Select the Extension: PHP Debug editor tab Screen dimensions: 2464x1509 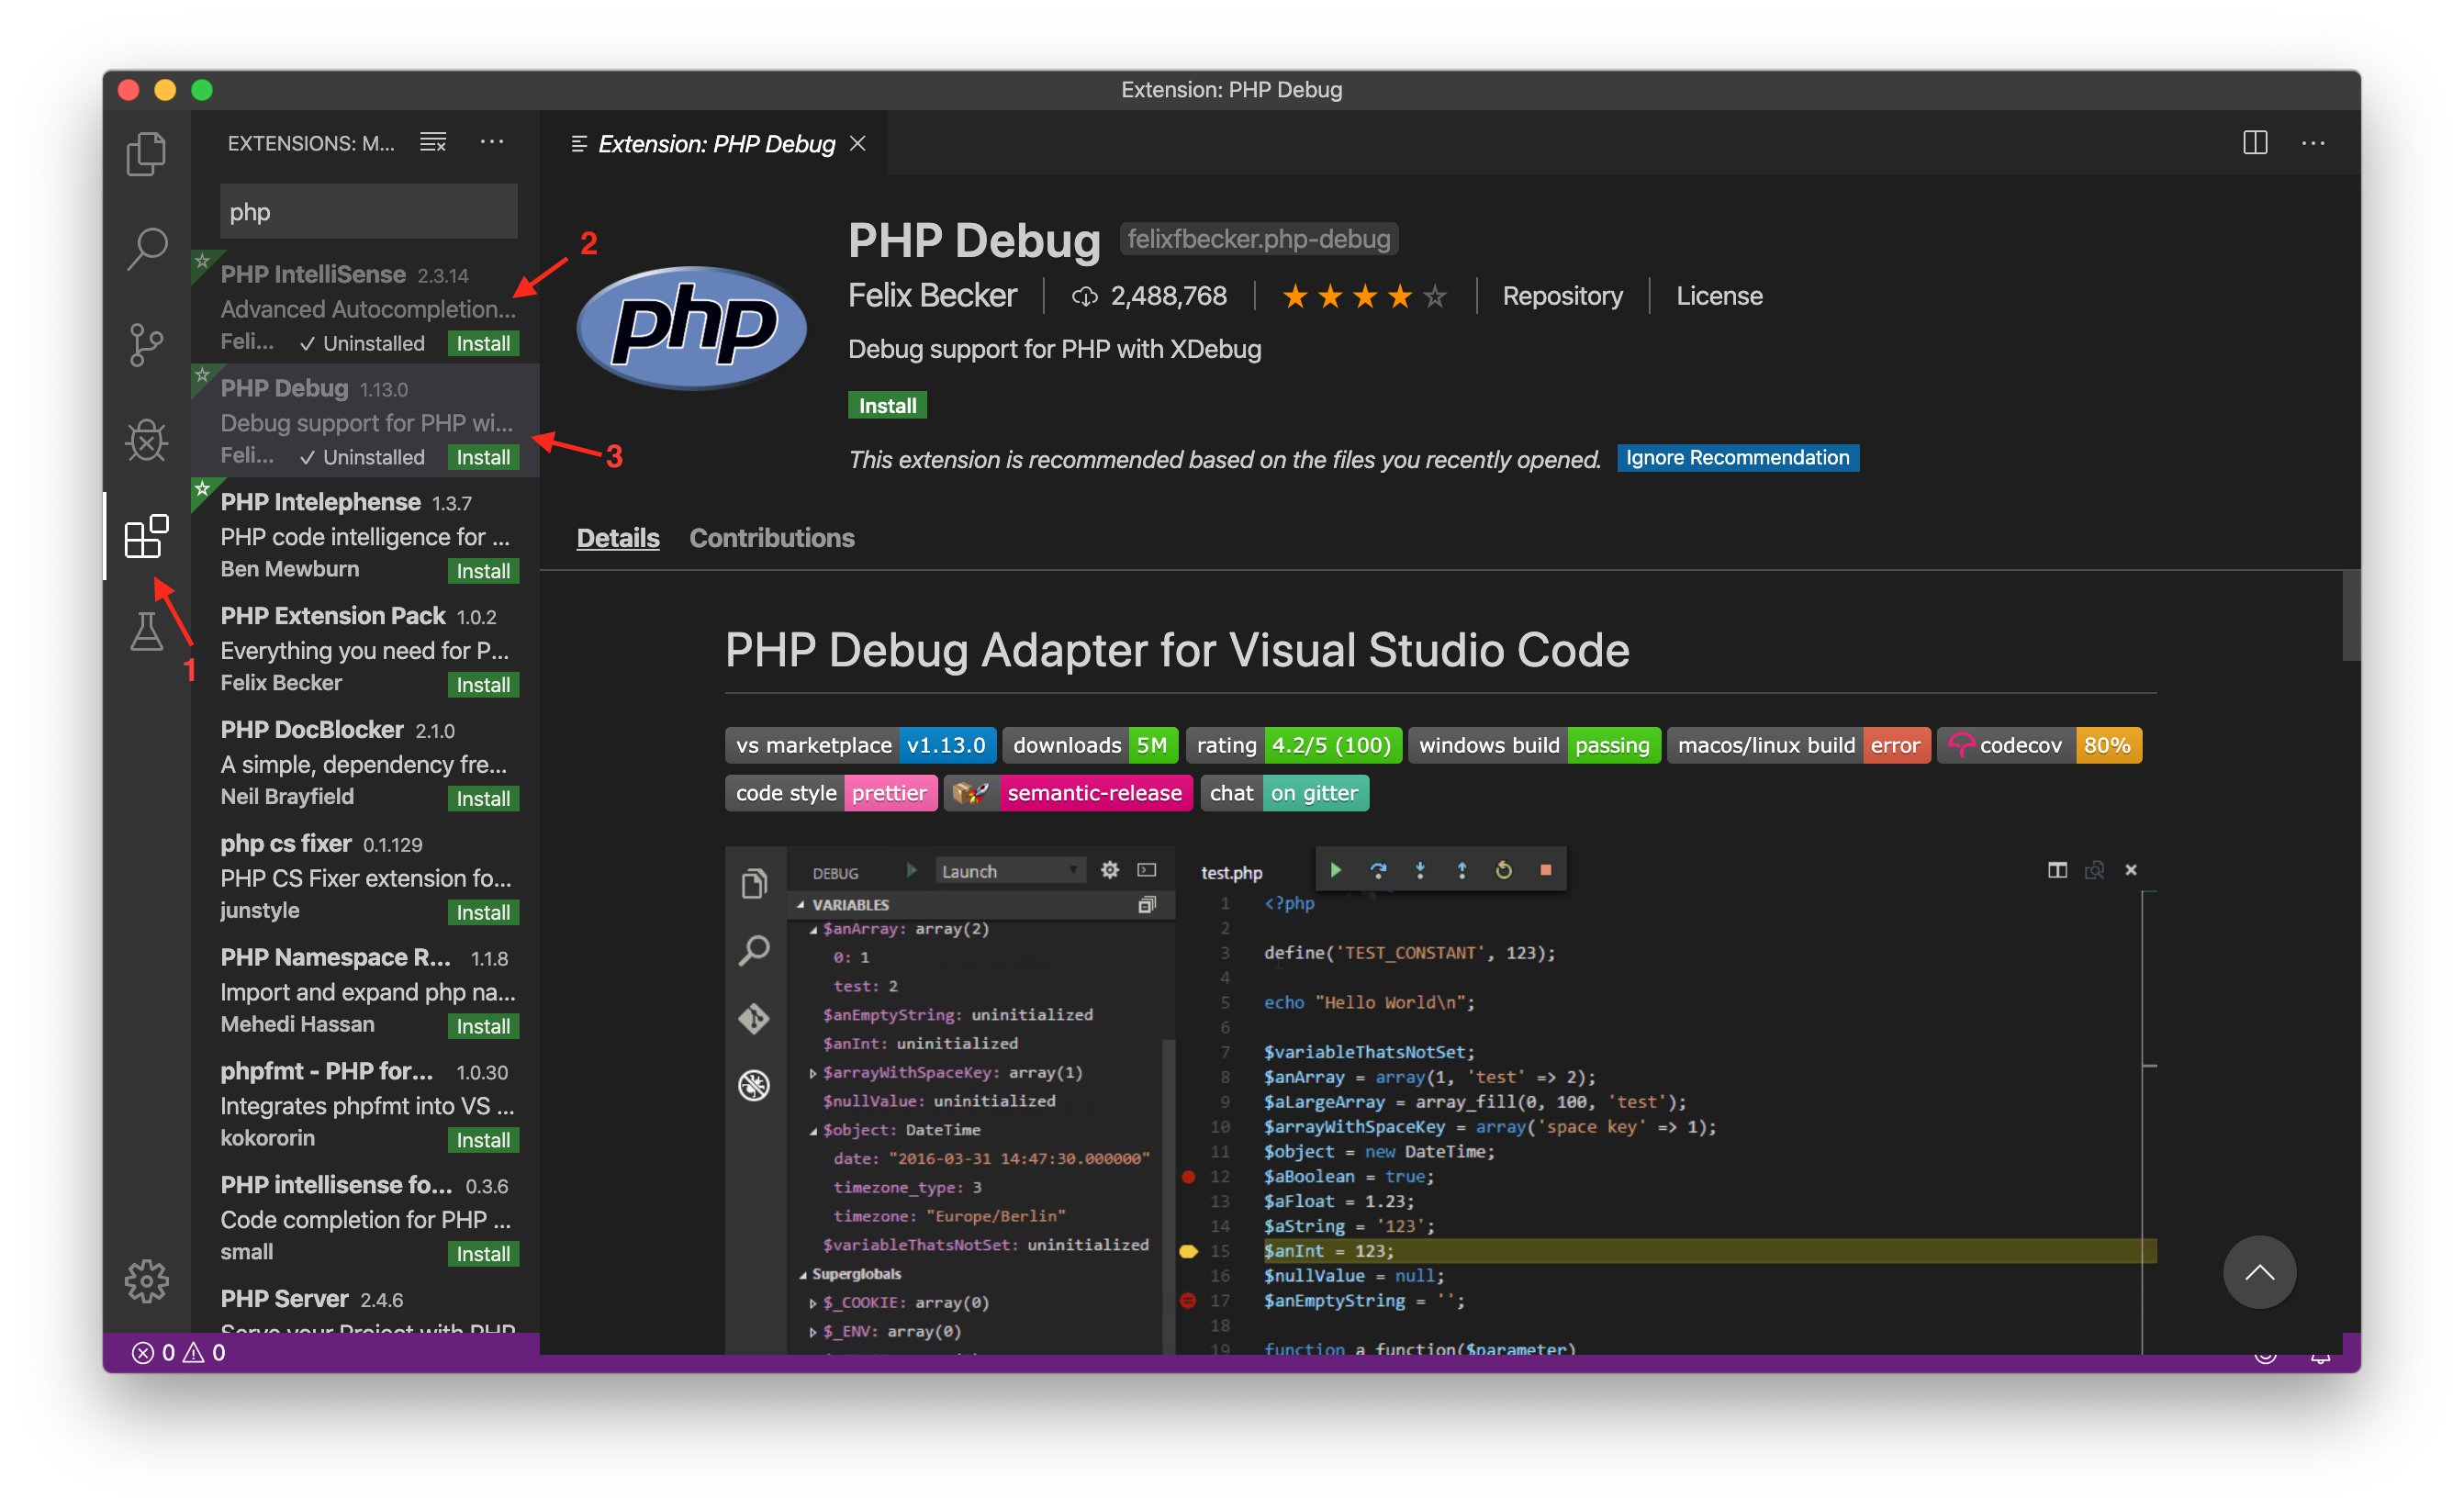coord(714,144)
